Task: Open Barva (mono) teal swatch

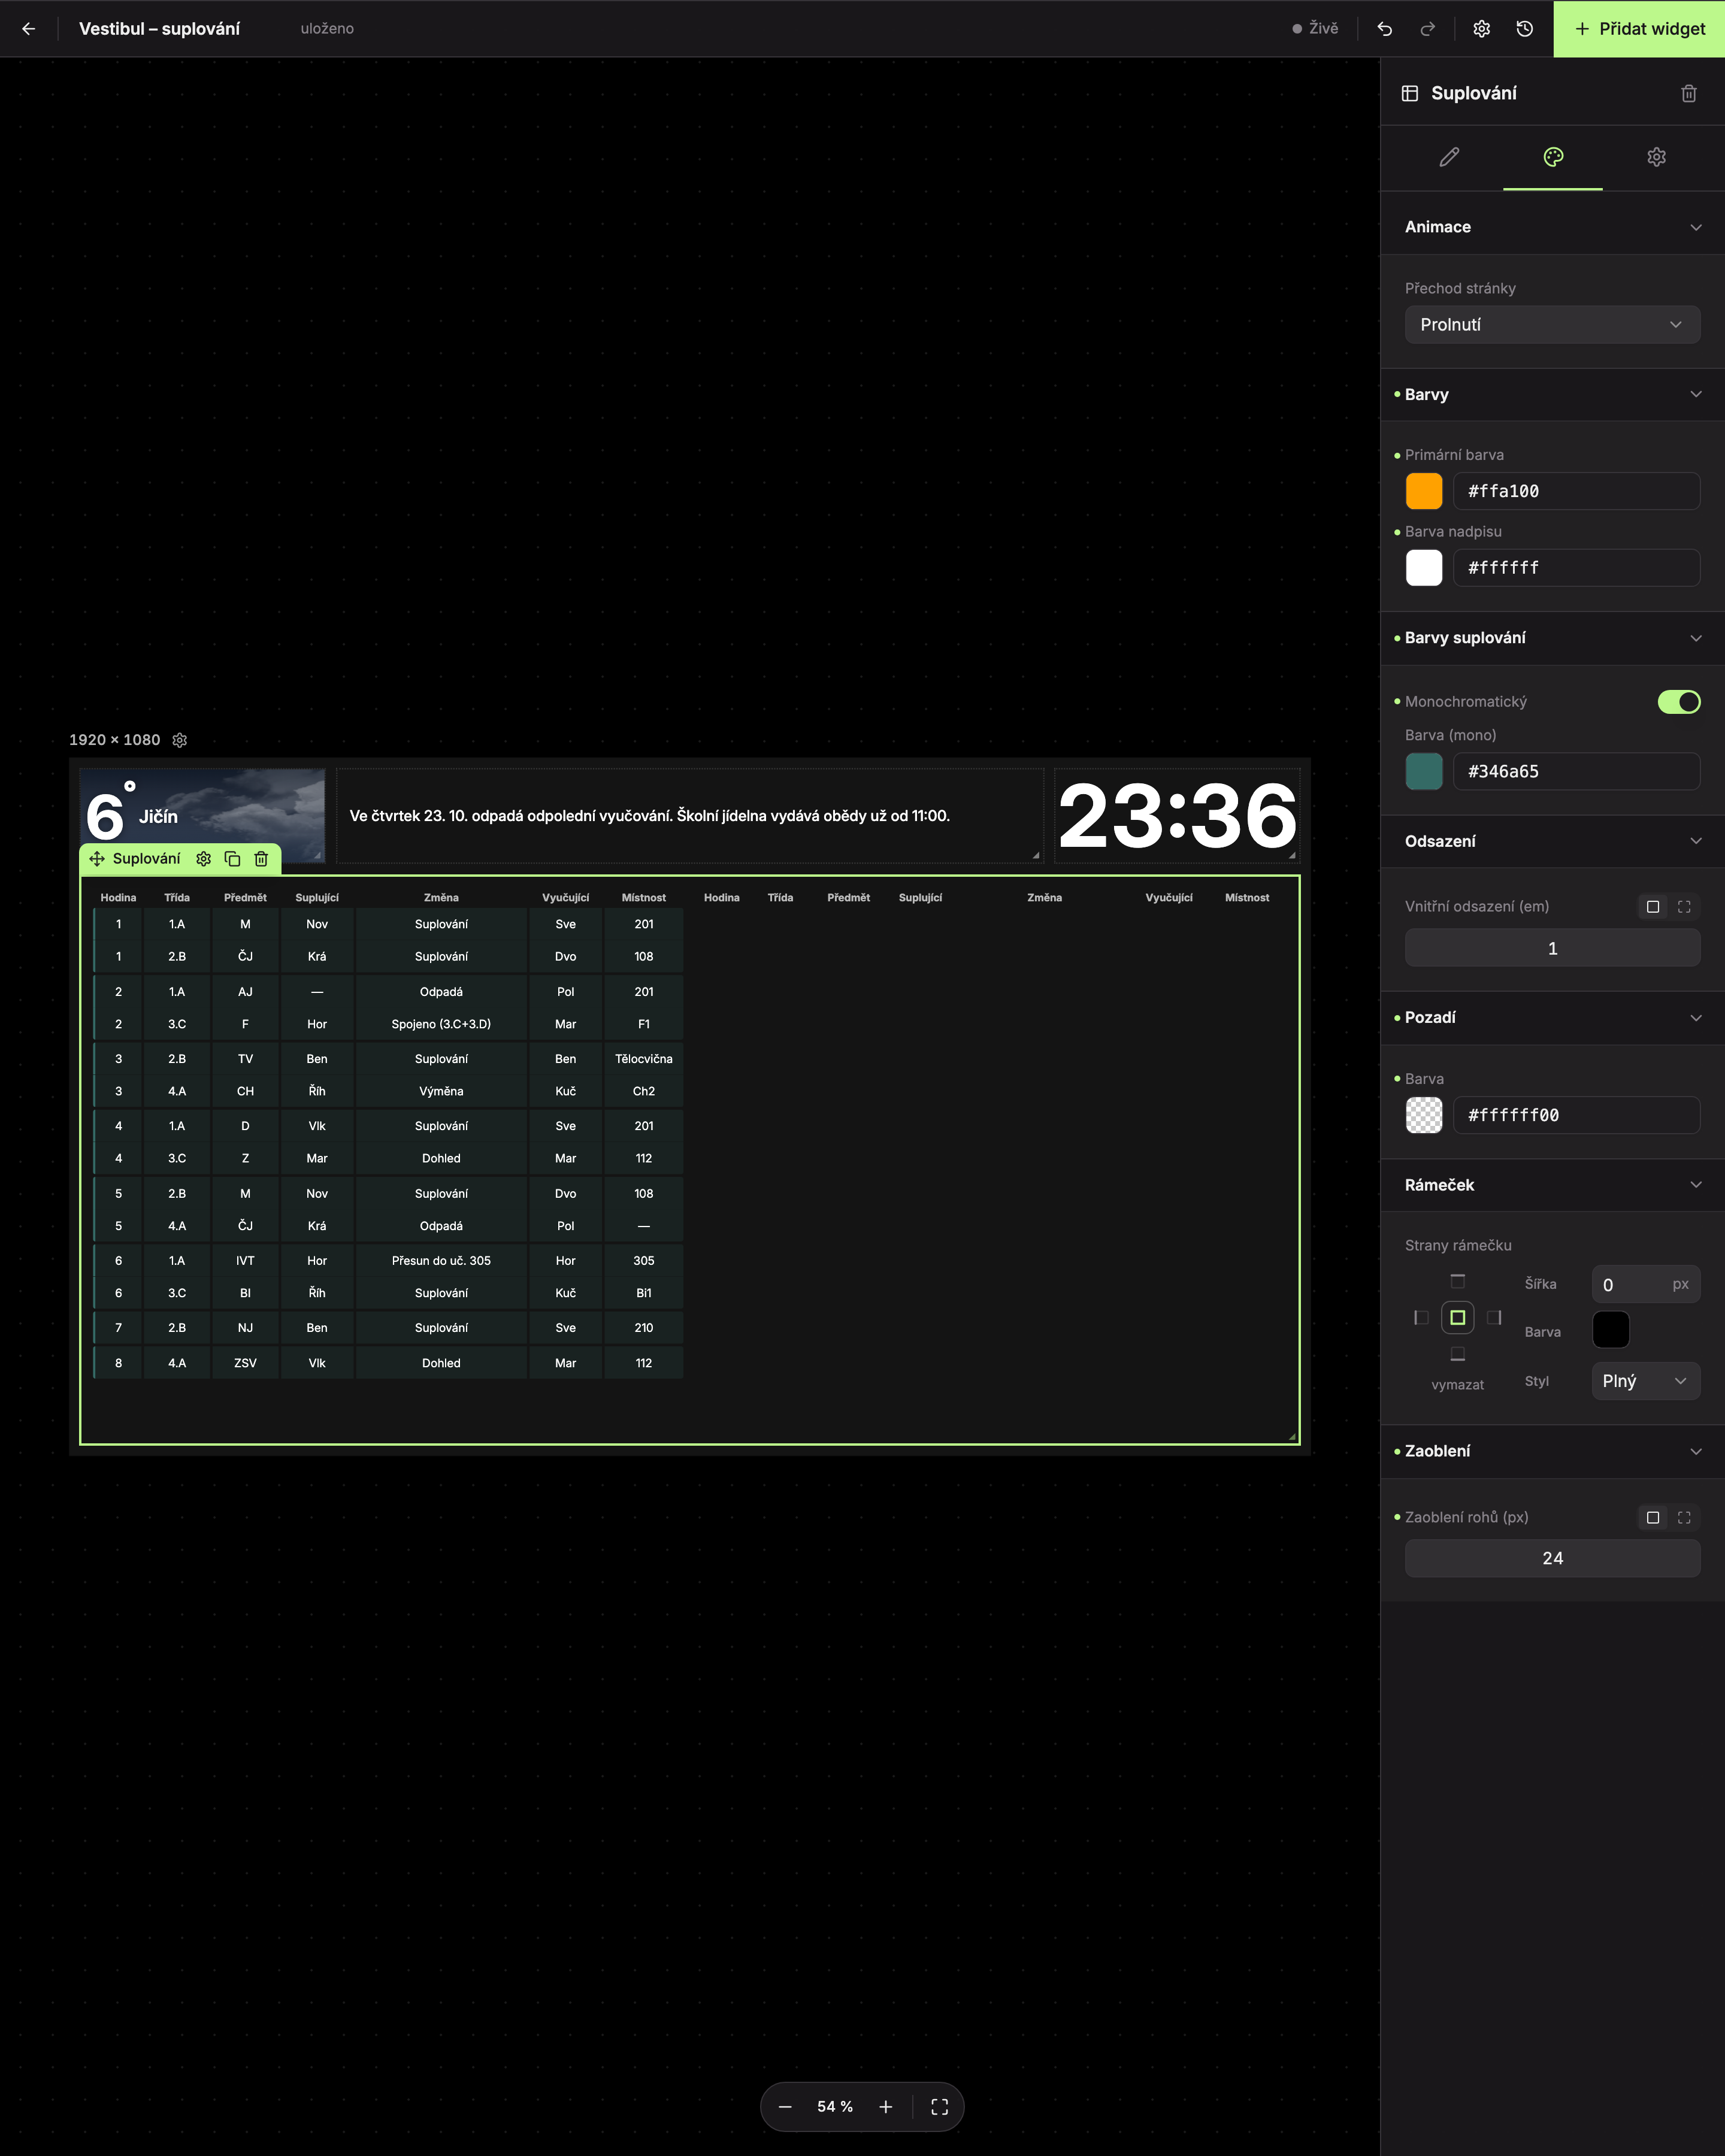Action: coord(1424,771)
